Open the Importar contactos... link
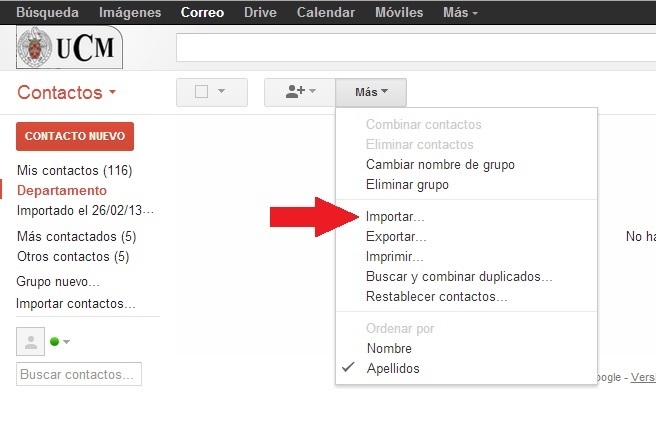Viewport: 656px width, 424px height. click(x=76, y=303)
